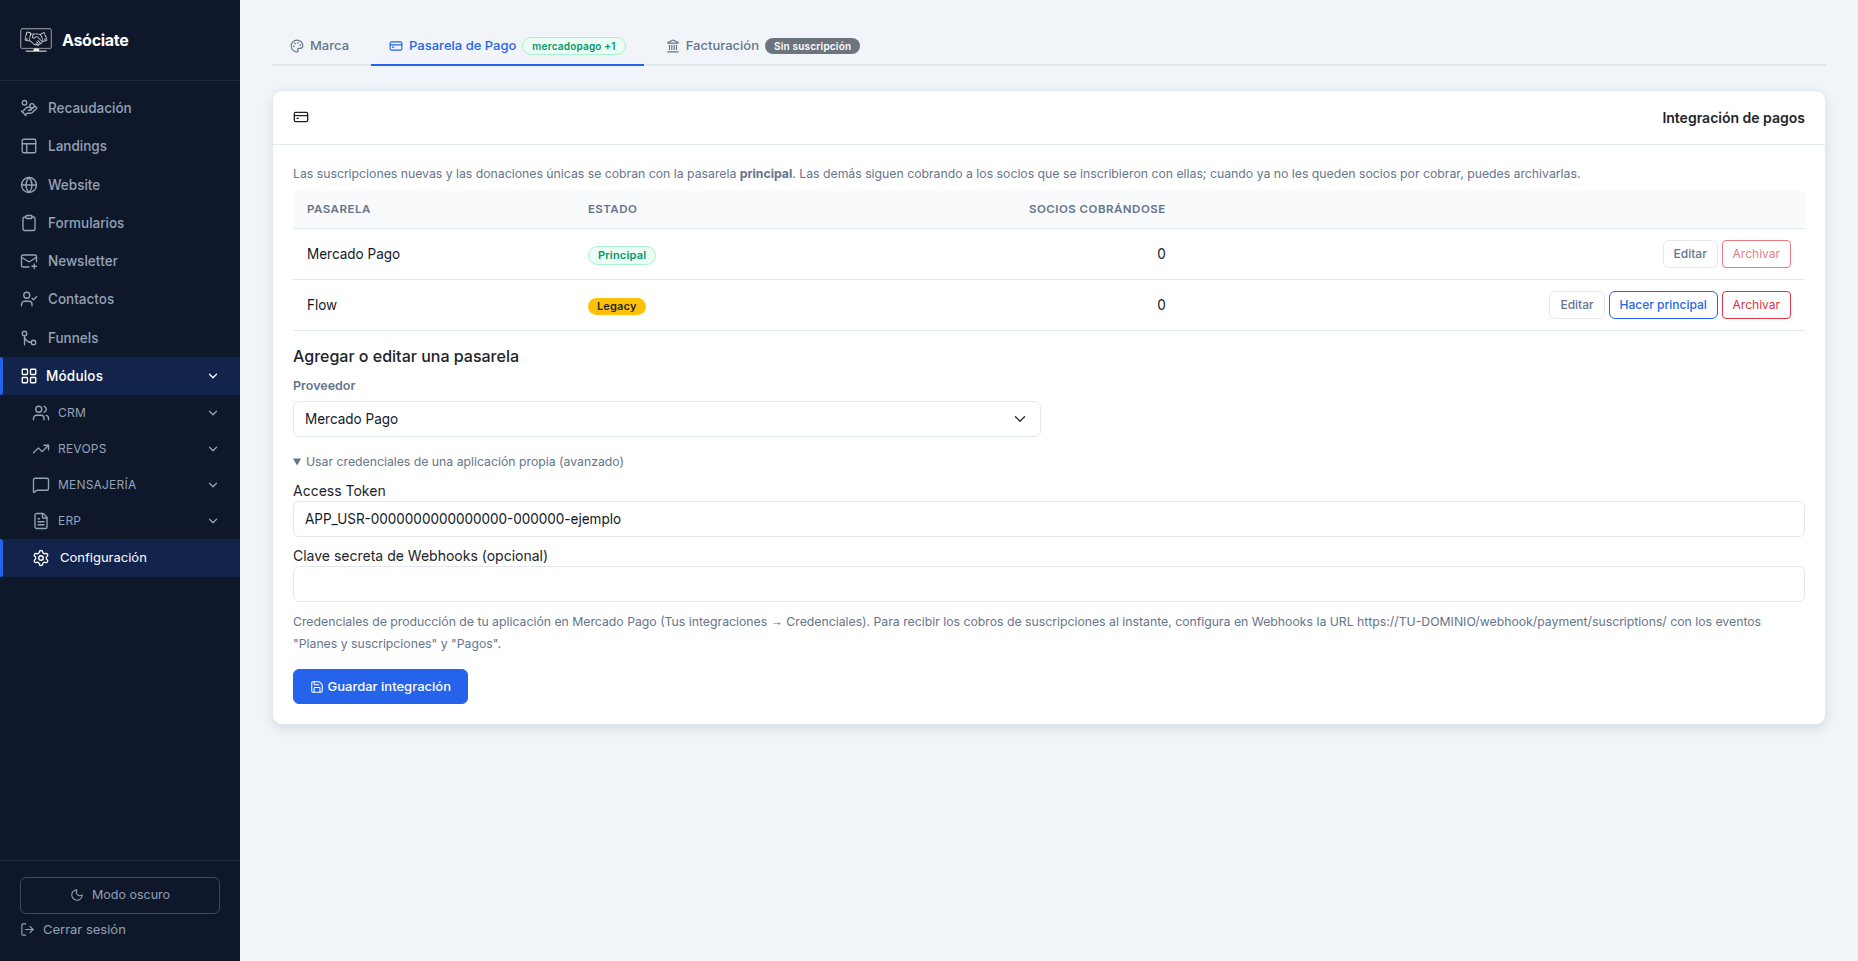Image resolution: width=1858 pixels, height=961 pixels.
Task: Click the CRM users icon
Action: pos(41,413)
